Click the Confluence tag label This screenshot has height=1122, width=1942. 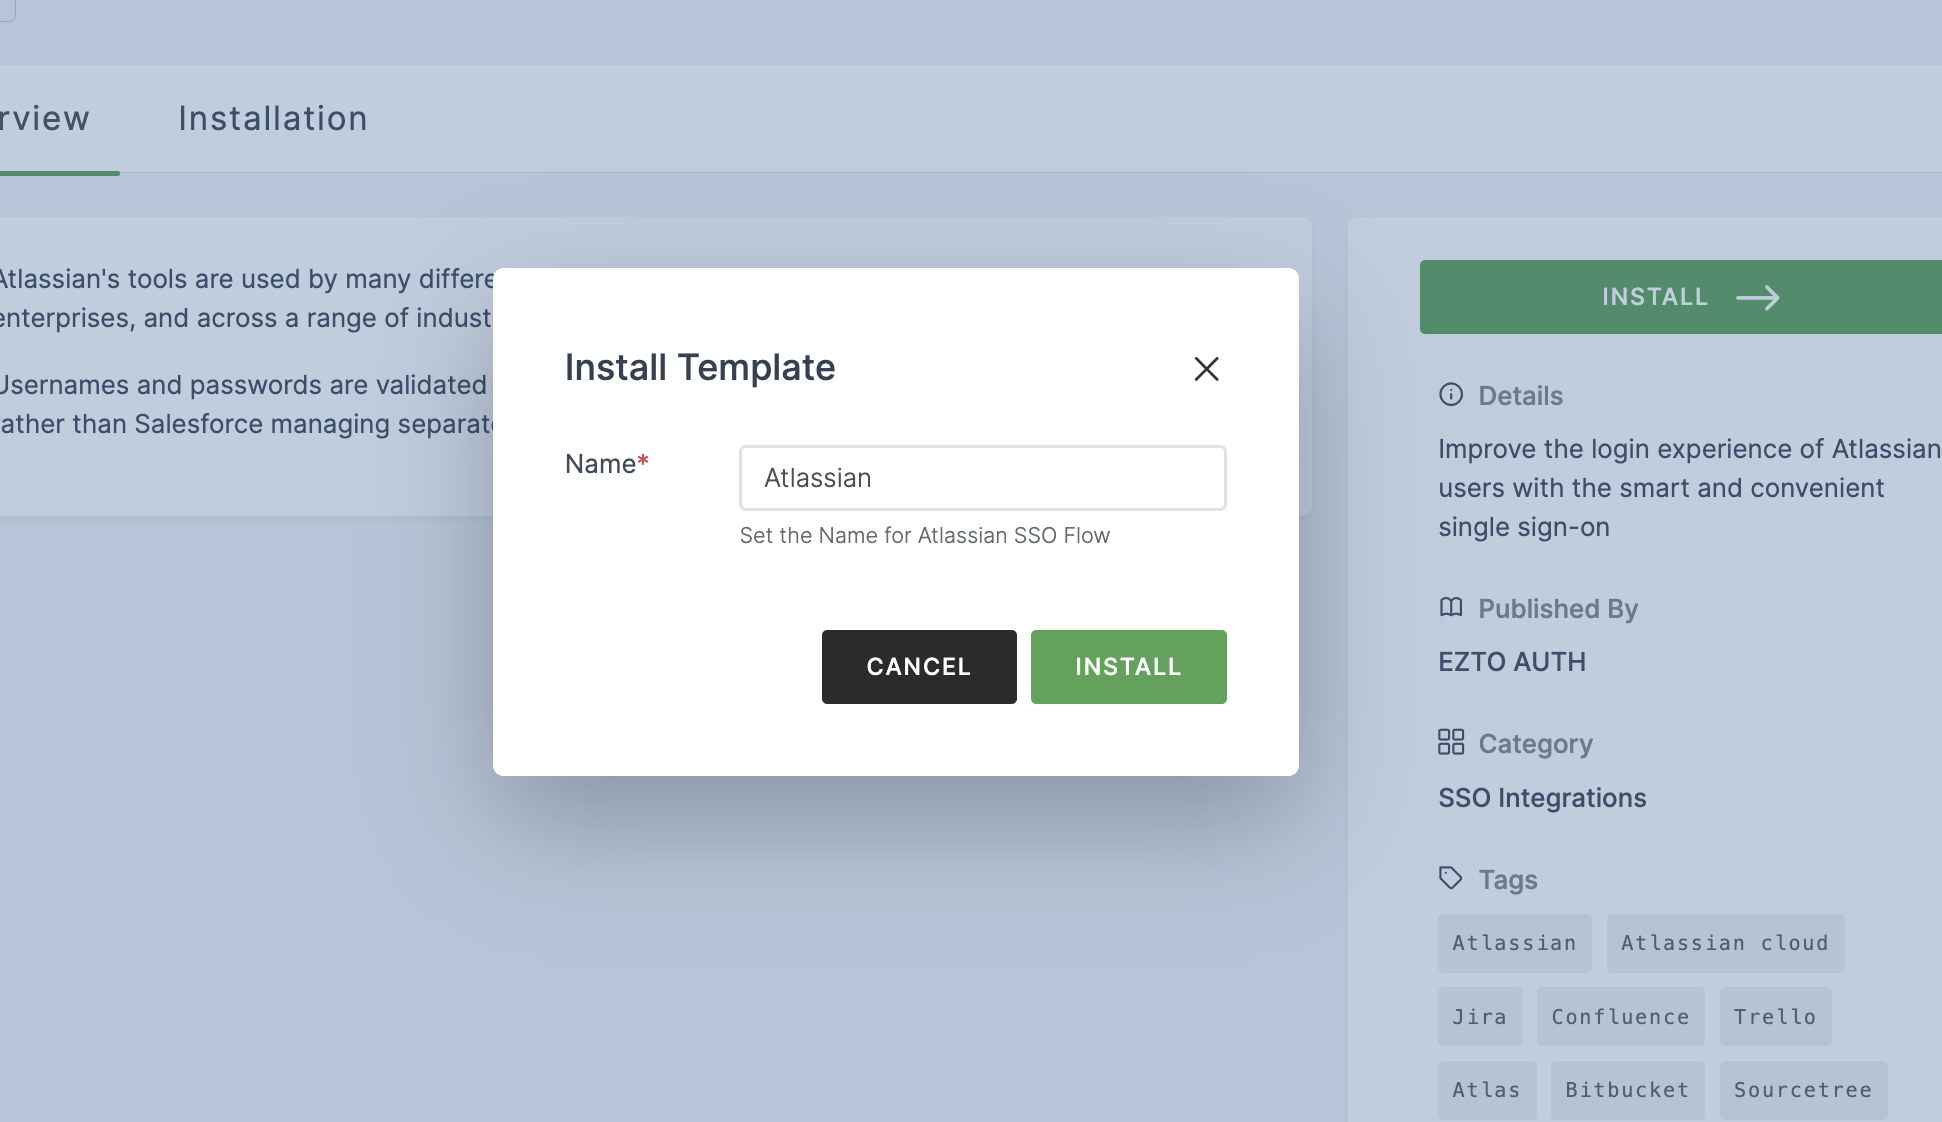tap(1620, 1015)
